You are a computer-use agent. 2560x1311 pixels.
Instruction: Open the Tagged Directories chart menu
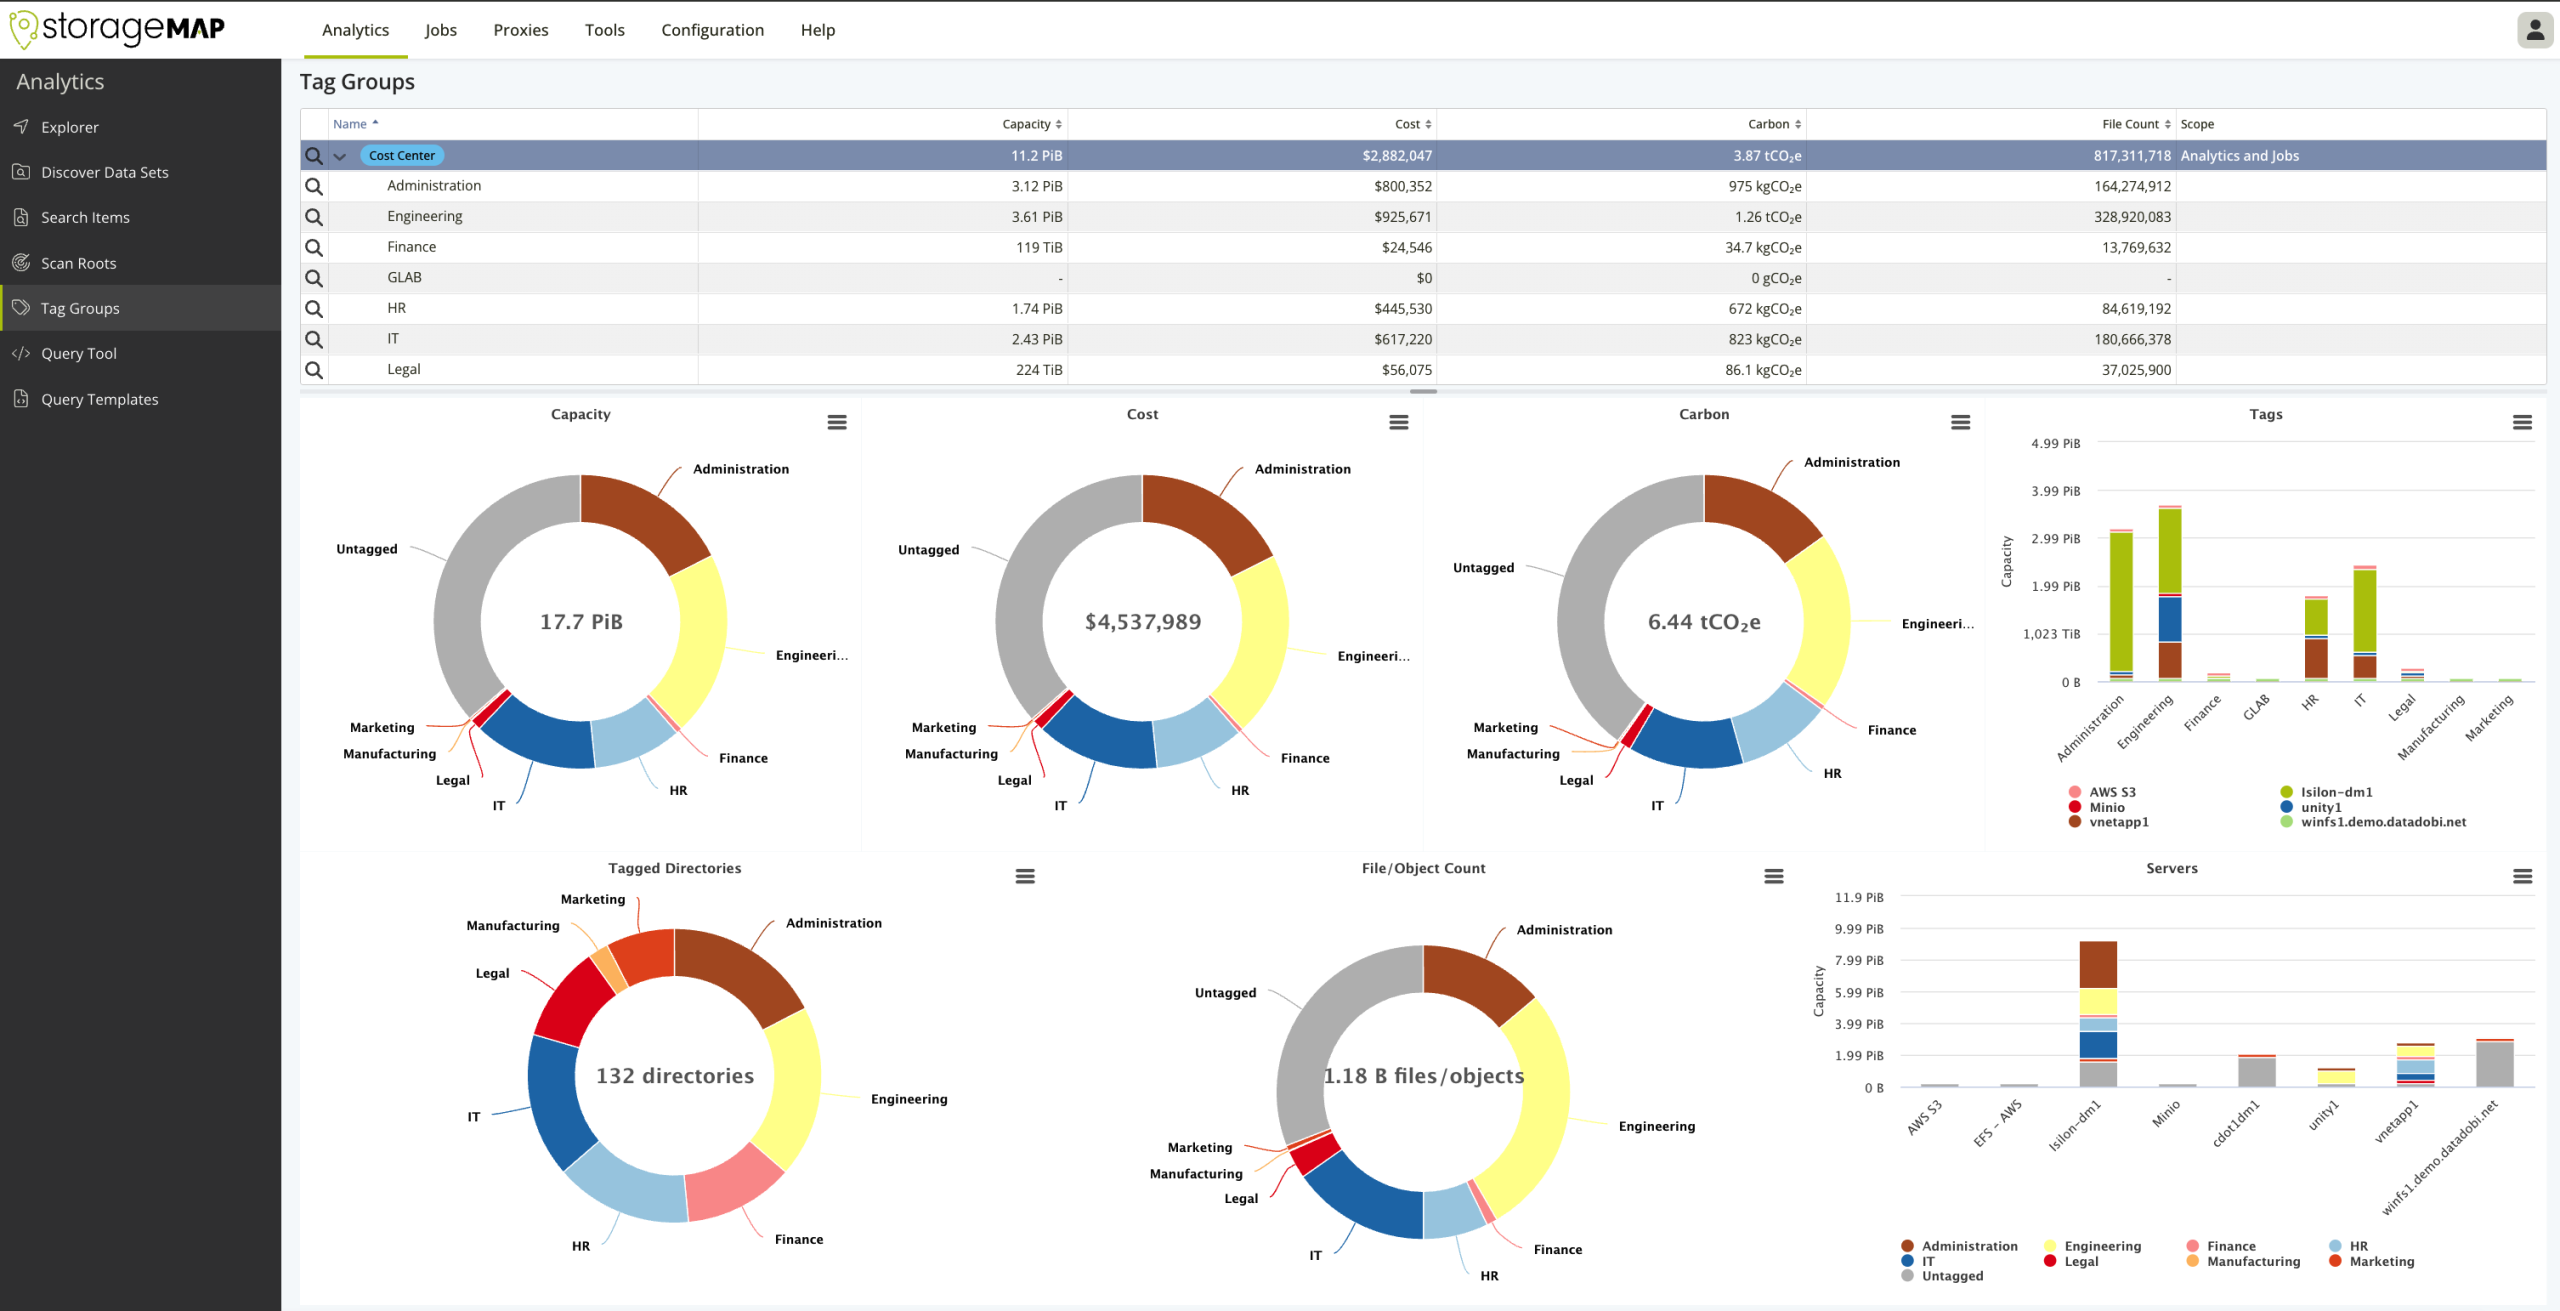pyautogui.click(x=1025, y=877)
